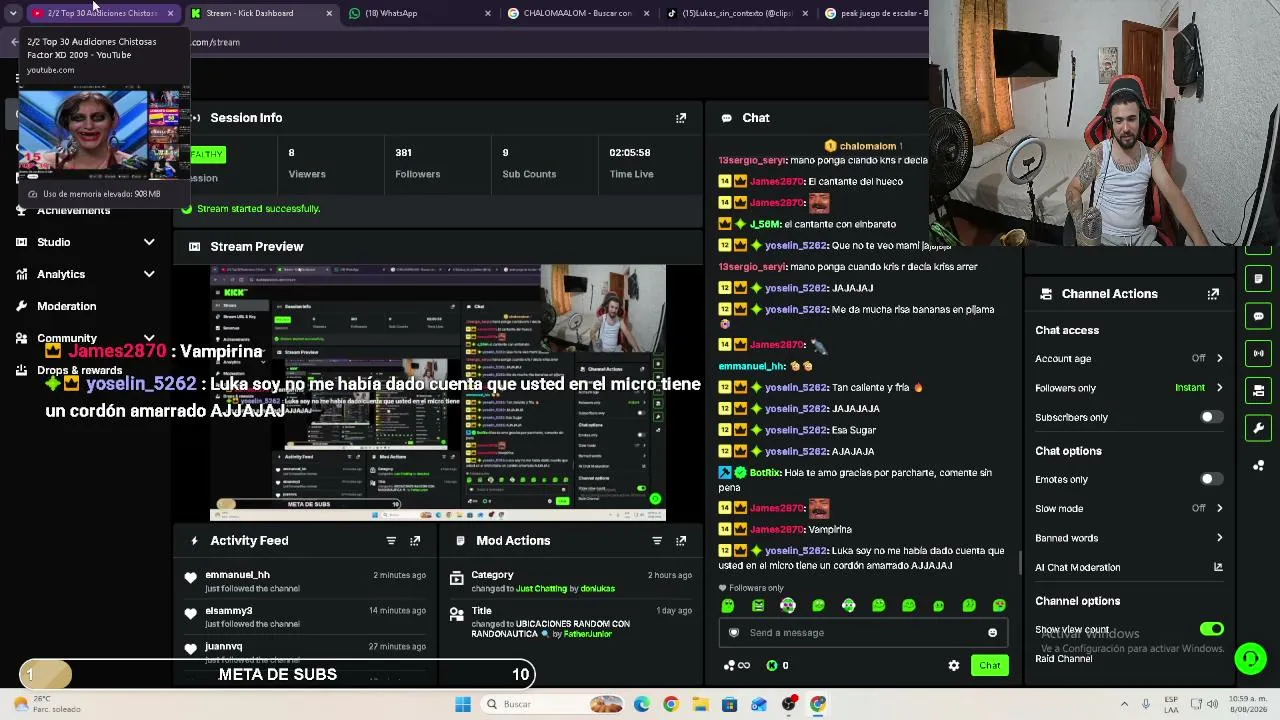This screenshot has height=720, width=1280.
Task: Click the META DE SUBS progress bar
Action: [278, 675]
